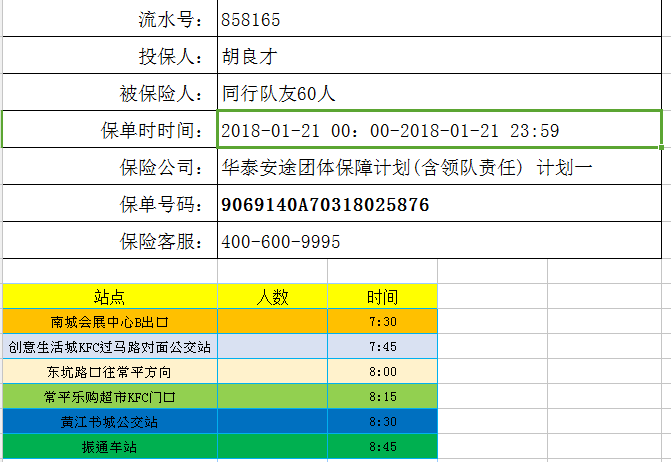Screen dimensions: 671x462
Task: Select the 7:30 time cell
Action: [x=383, y=321]
